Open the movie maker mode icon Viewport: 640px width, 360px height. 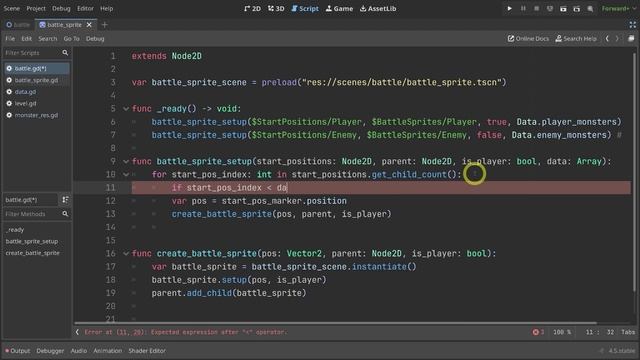[x=590, y=8]
